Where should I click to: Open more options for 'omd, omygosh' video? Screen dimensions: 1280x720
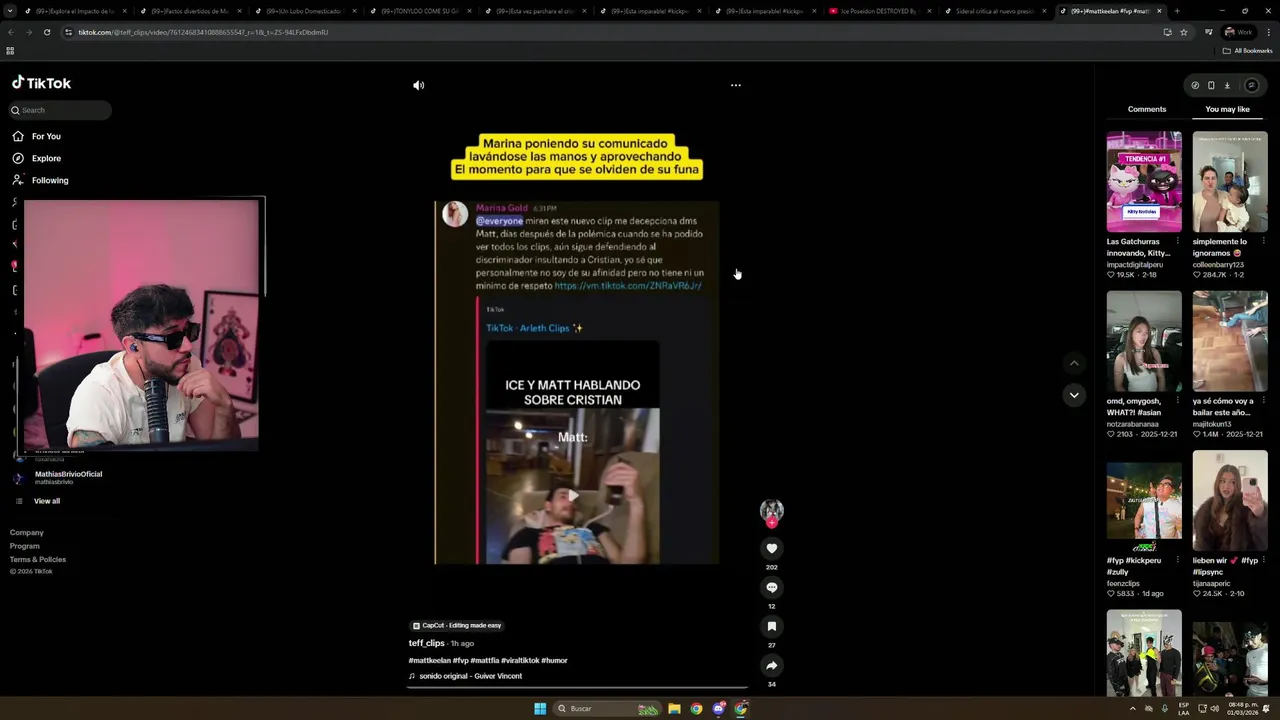coord(1177,401)
